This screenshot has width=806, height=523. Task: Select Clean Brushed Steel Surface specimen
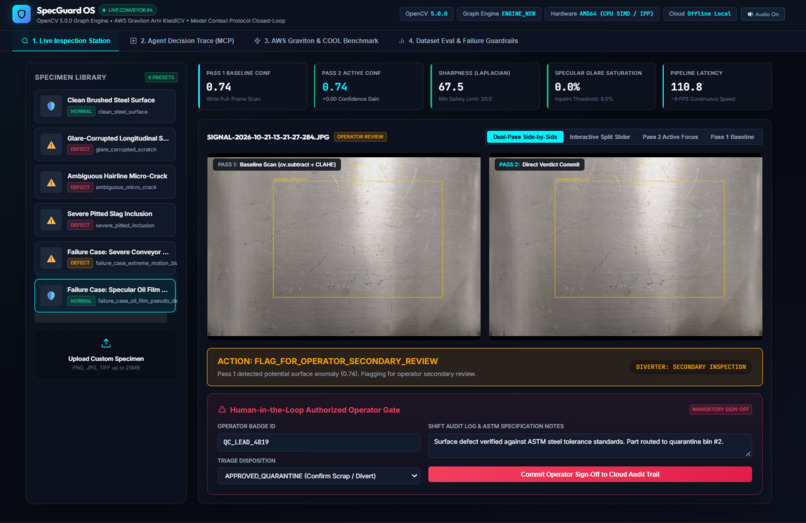pyautogui.click(x=105, y=106)
